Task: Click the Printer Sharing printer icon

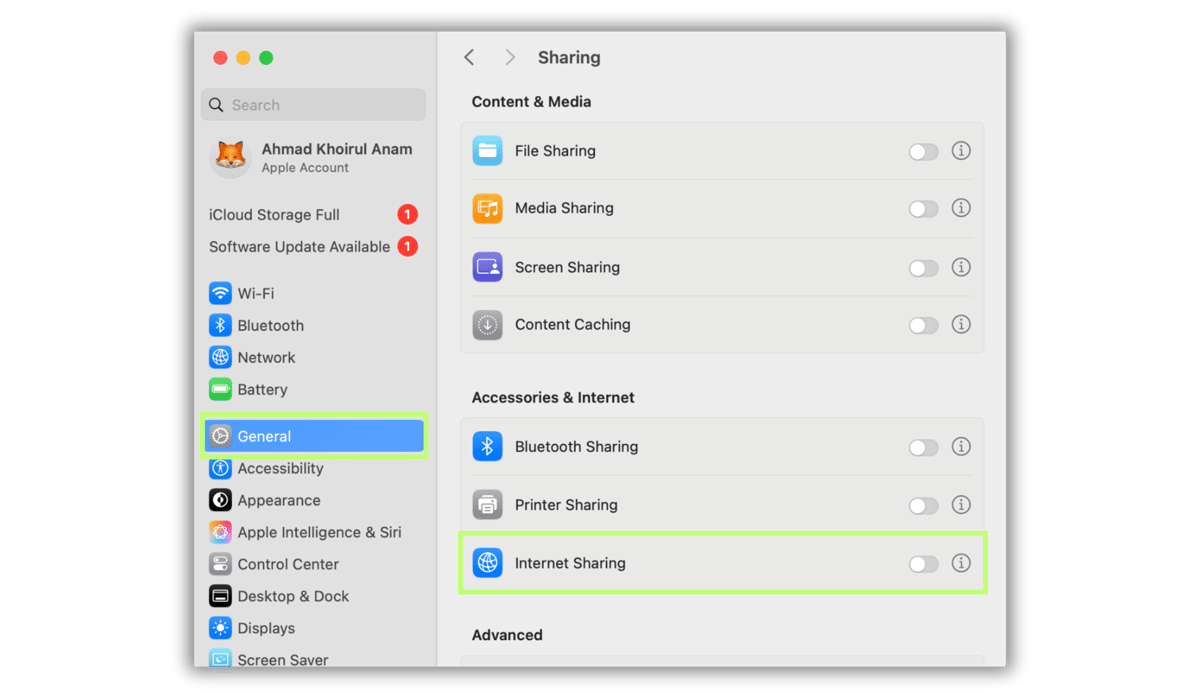Action: (487, 505)
